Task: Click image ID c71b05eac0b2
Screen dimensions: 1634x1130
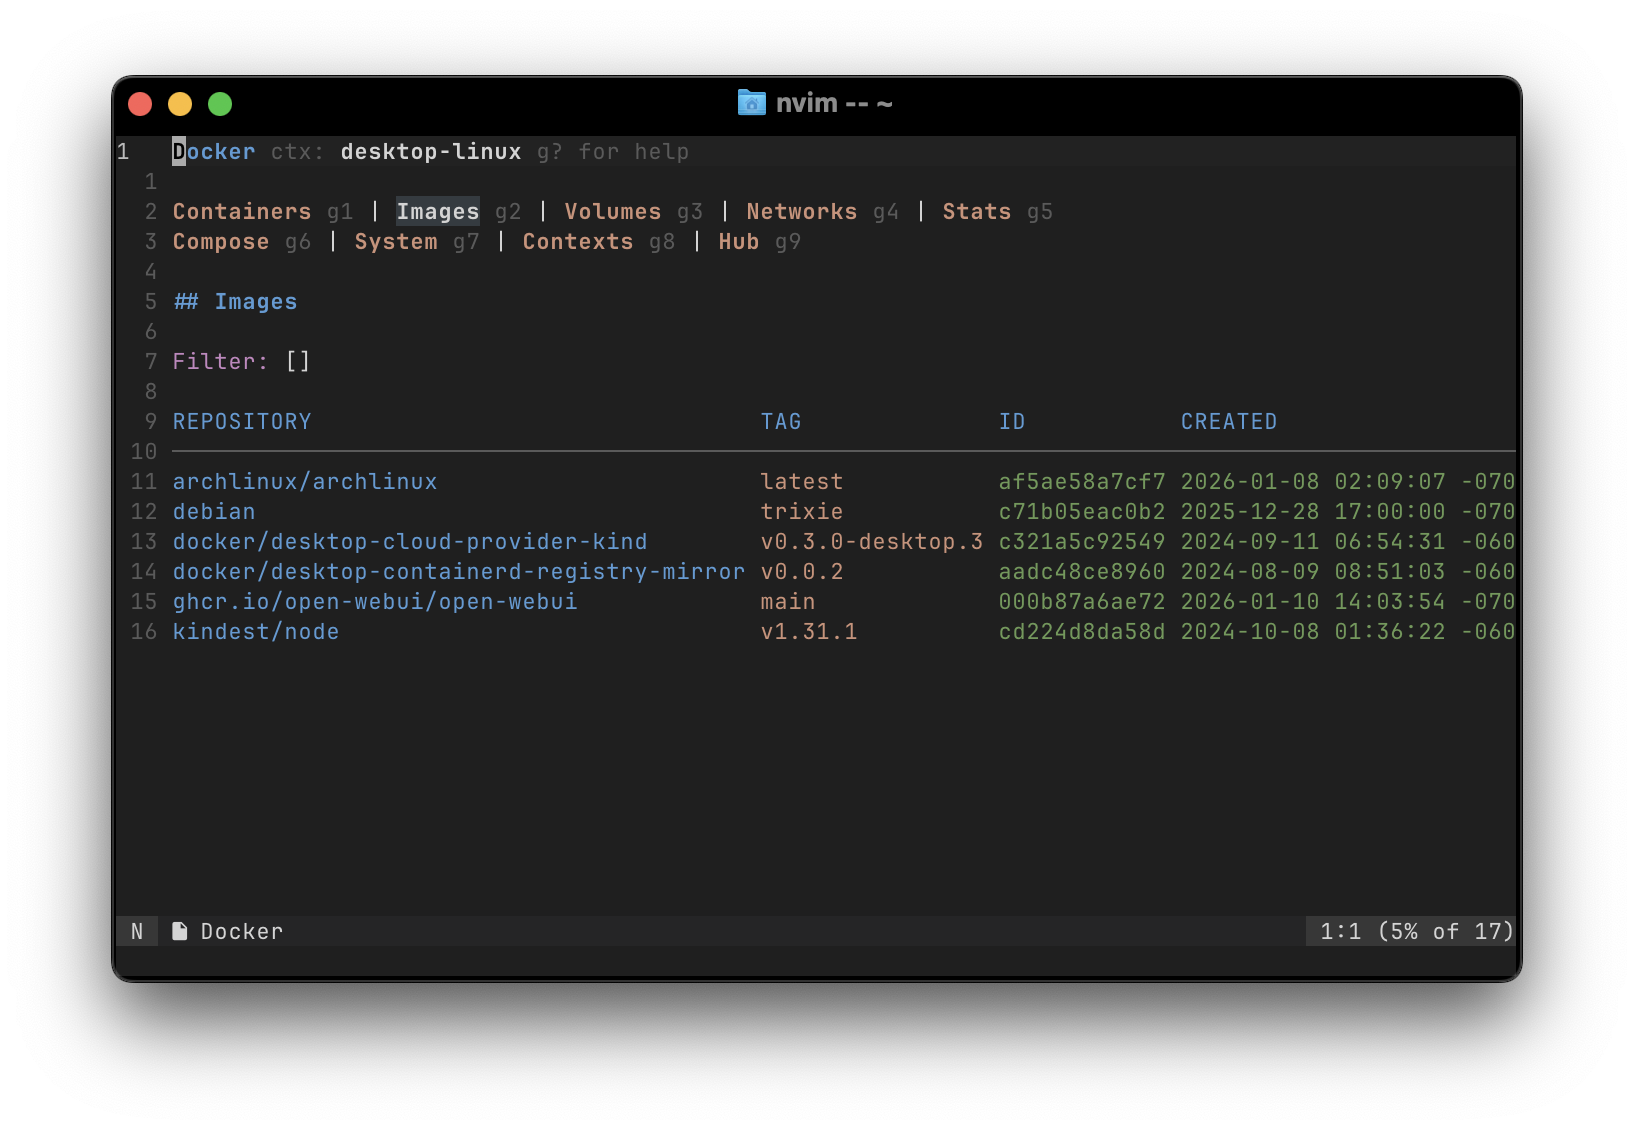Action: point(1082,512)
